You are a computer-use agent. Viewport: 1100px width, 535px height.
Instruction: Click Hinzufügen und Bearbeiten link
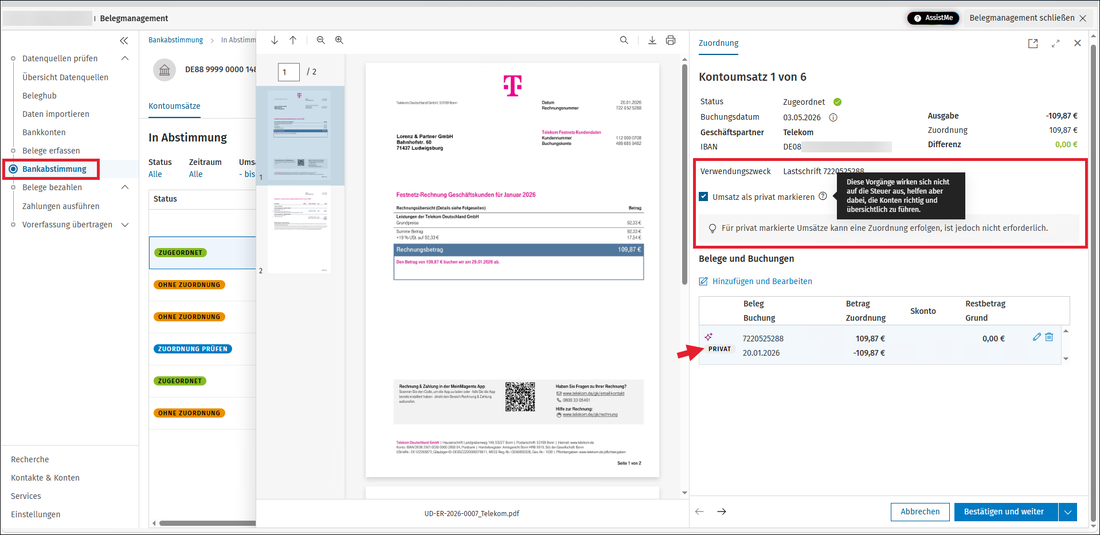pos(756,281)
